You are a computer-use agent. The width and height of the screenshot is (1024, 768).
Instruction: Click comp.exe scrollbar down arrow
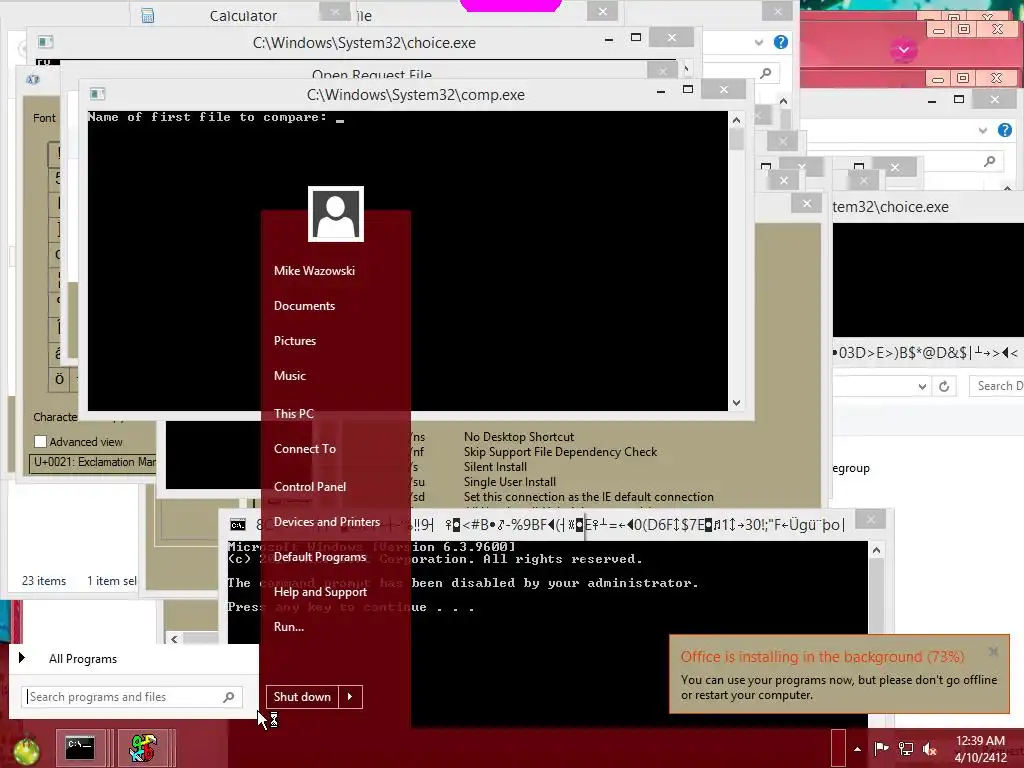(x=736, y=403)
